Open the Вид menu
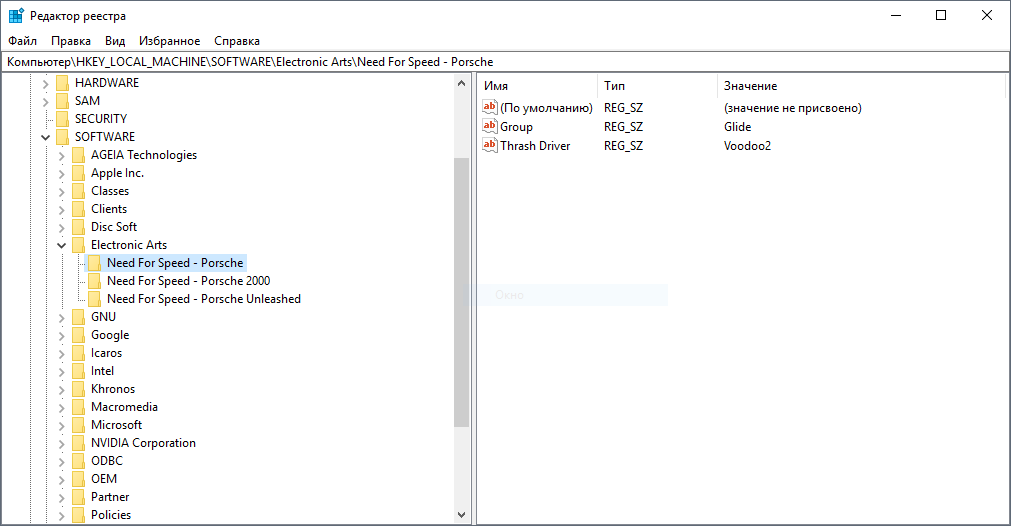1011x526 pixels. (115, 41)
